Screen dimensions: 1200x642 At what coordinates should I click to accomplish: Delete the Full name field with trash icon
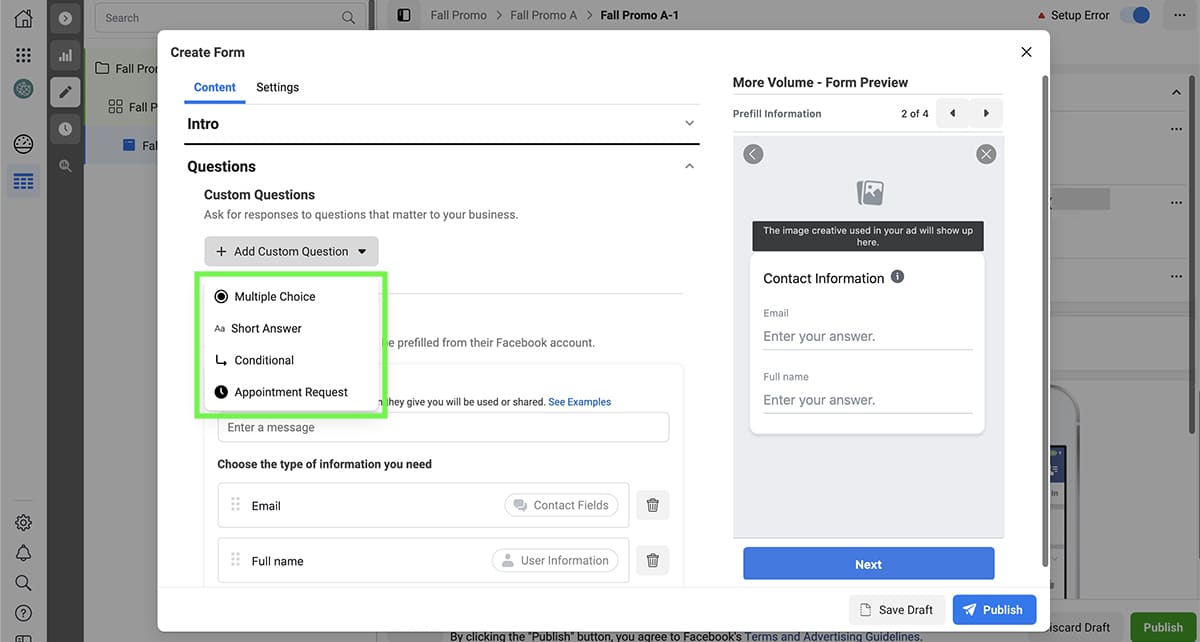point(652,561)
